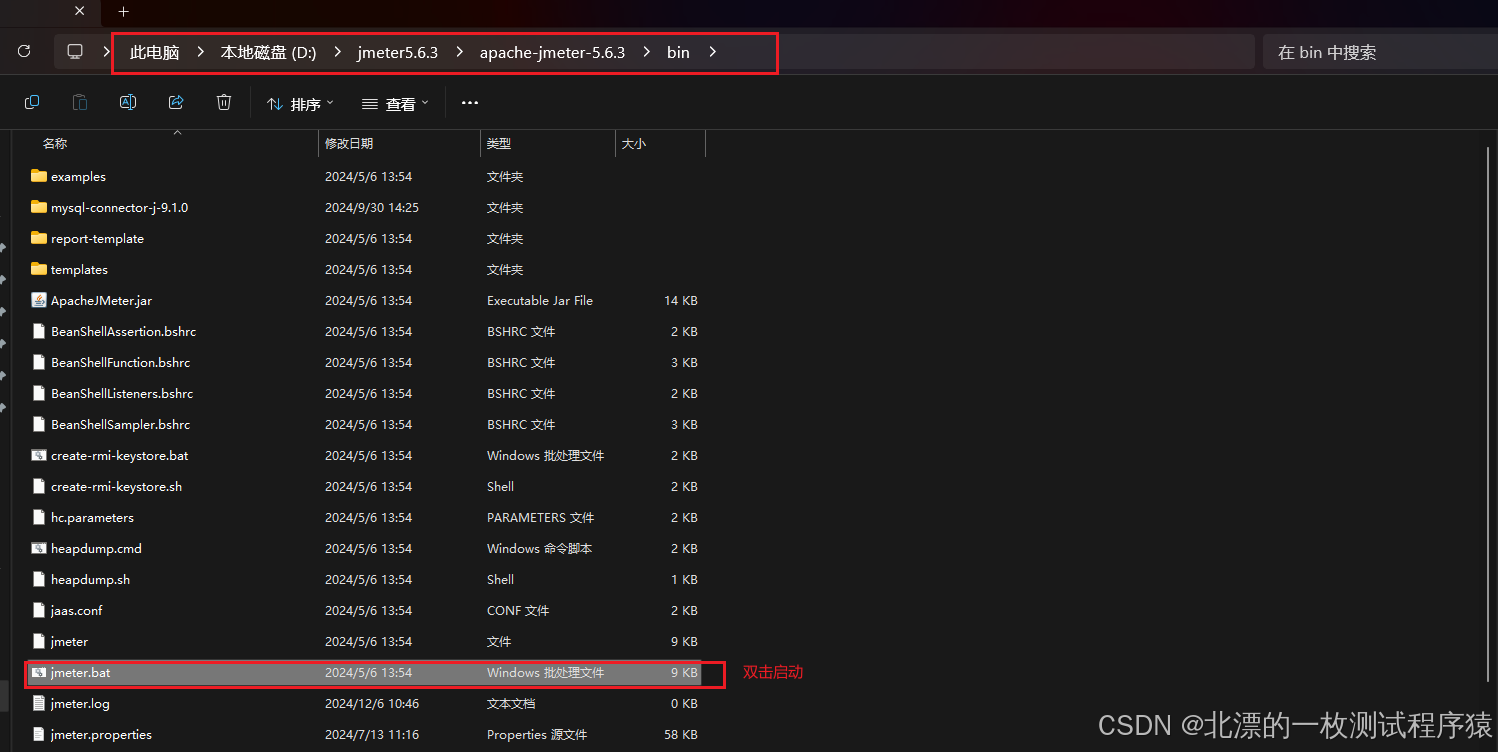Click the jmeter.properties file name
The width and height of the screenshot is (1498, 752).
(x=101, y=734)
